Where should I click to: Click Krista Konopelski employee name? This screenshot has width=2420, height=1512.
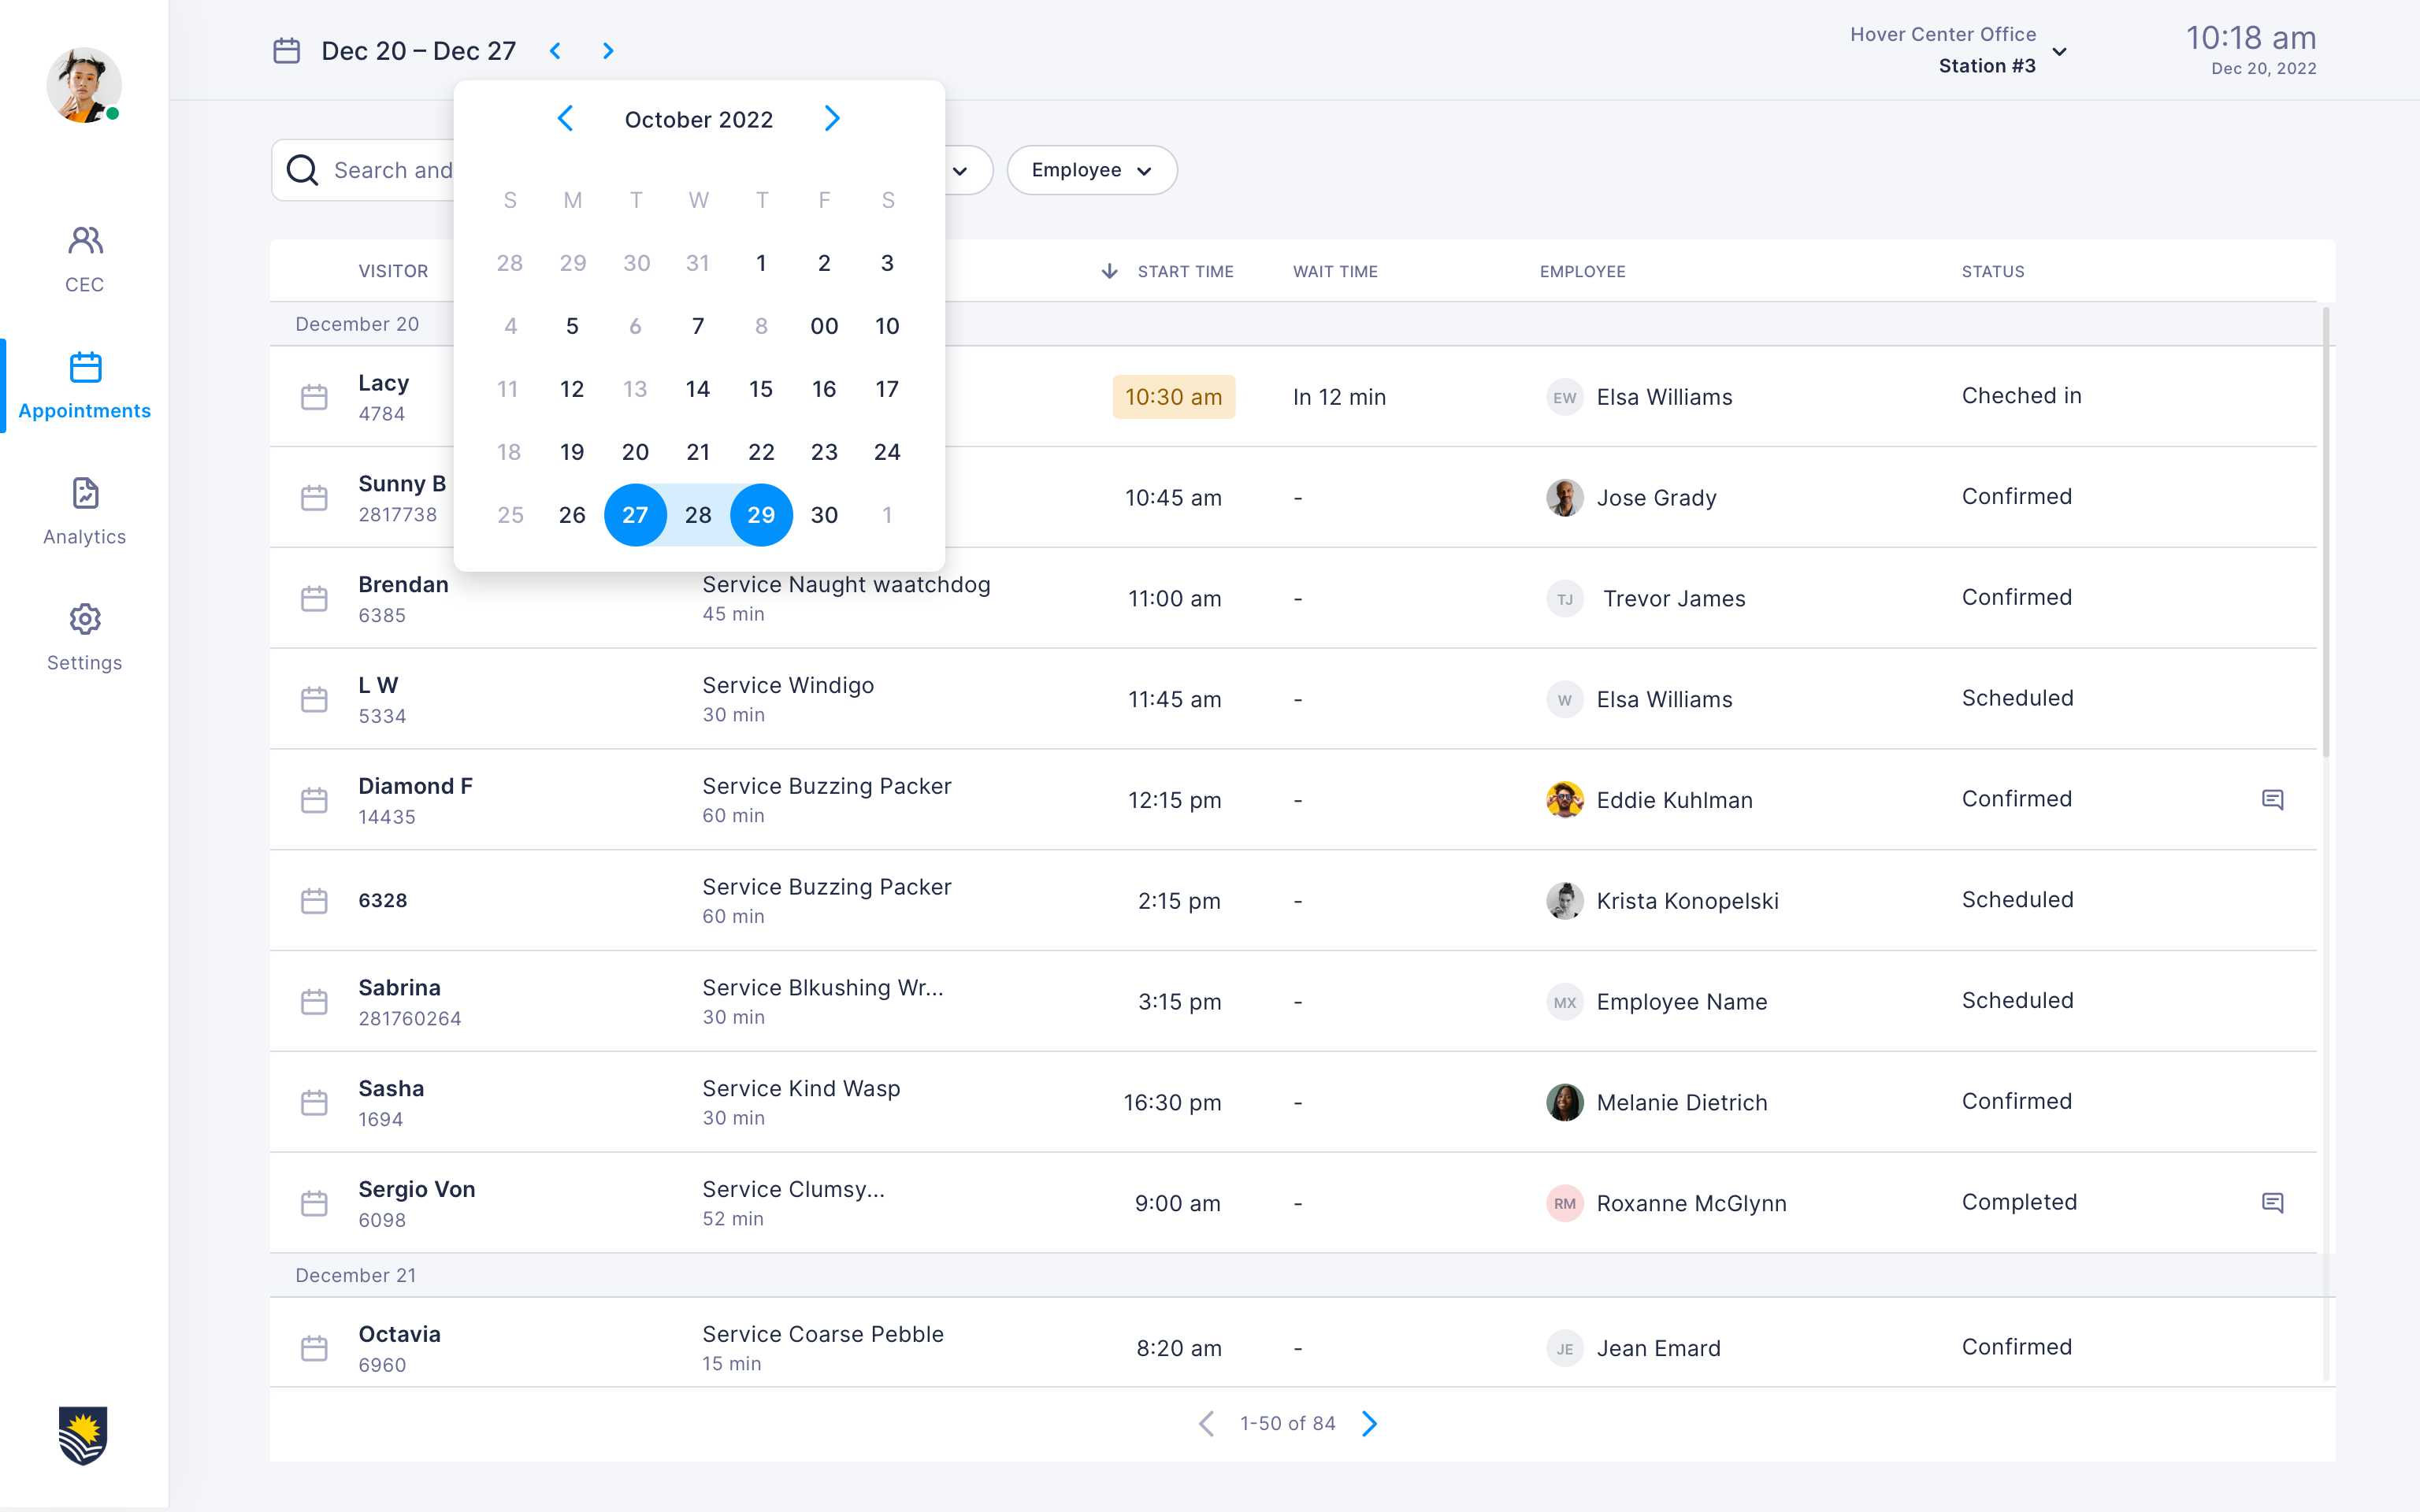[1687, 900]
